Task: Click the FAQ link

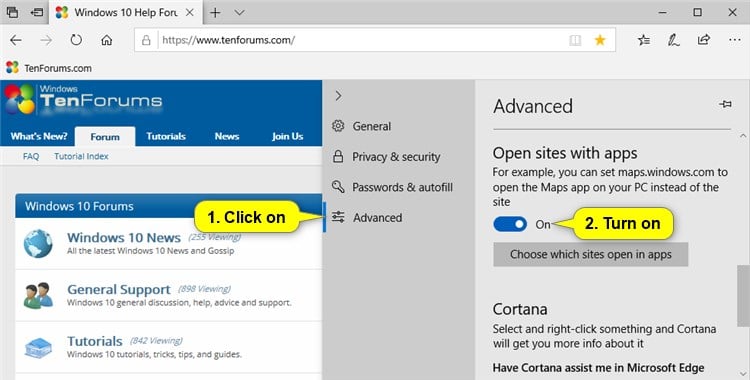Action: (31, 156)
